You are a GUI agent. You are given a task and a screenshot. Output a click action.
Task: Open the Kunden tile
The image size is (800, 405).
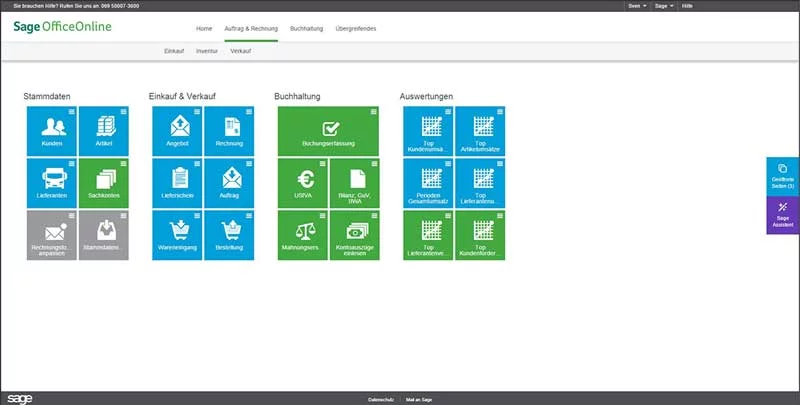coord(52,131)
